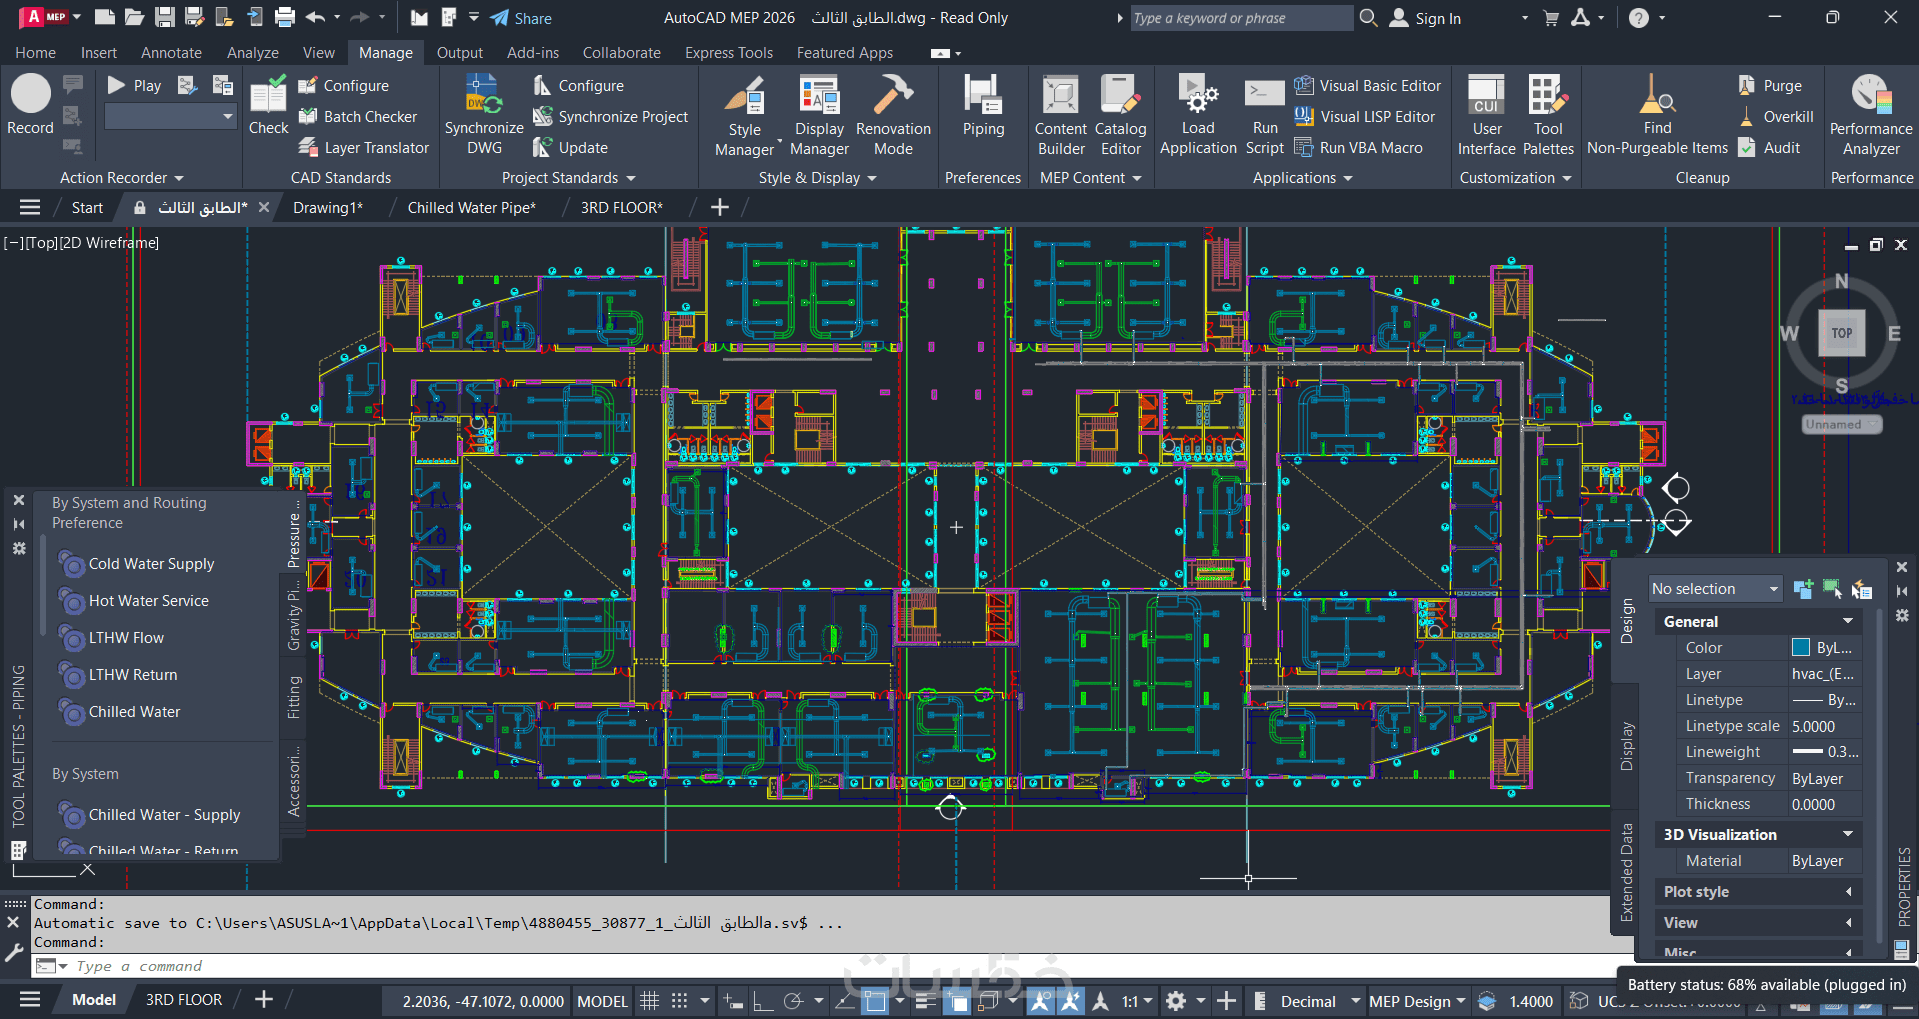The height and width of the screenshot is (1019, 1919).
Task: Click the command line input field
Action: pos(820,966)
